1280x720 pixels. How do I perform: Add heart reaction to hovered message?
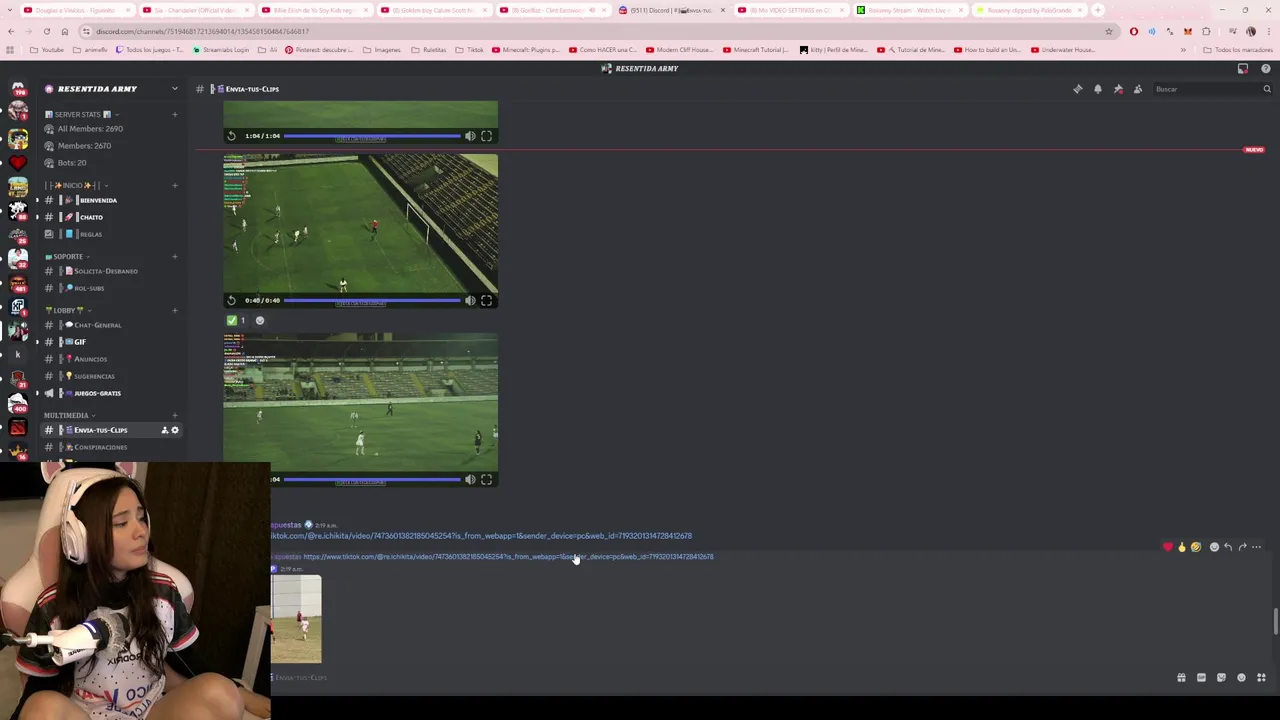tap(1167, 547)
